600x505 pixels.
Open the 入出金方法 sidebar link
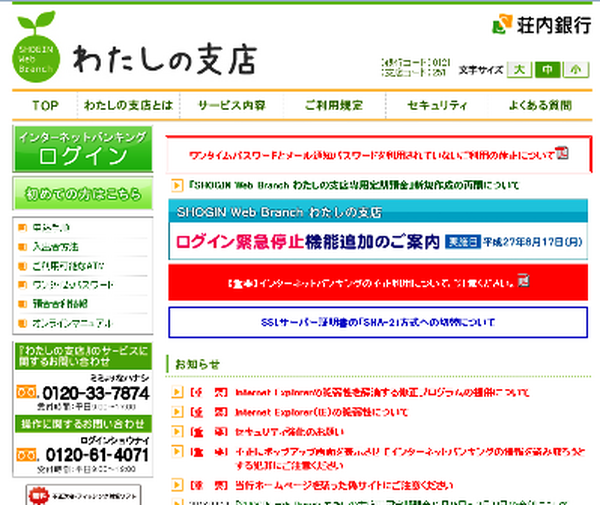(x=55, y=247)
